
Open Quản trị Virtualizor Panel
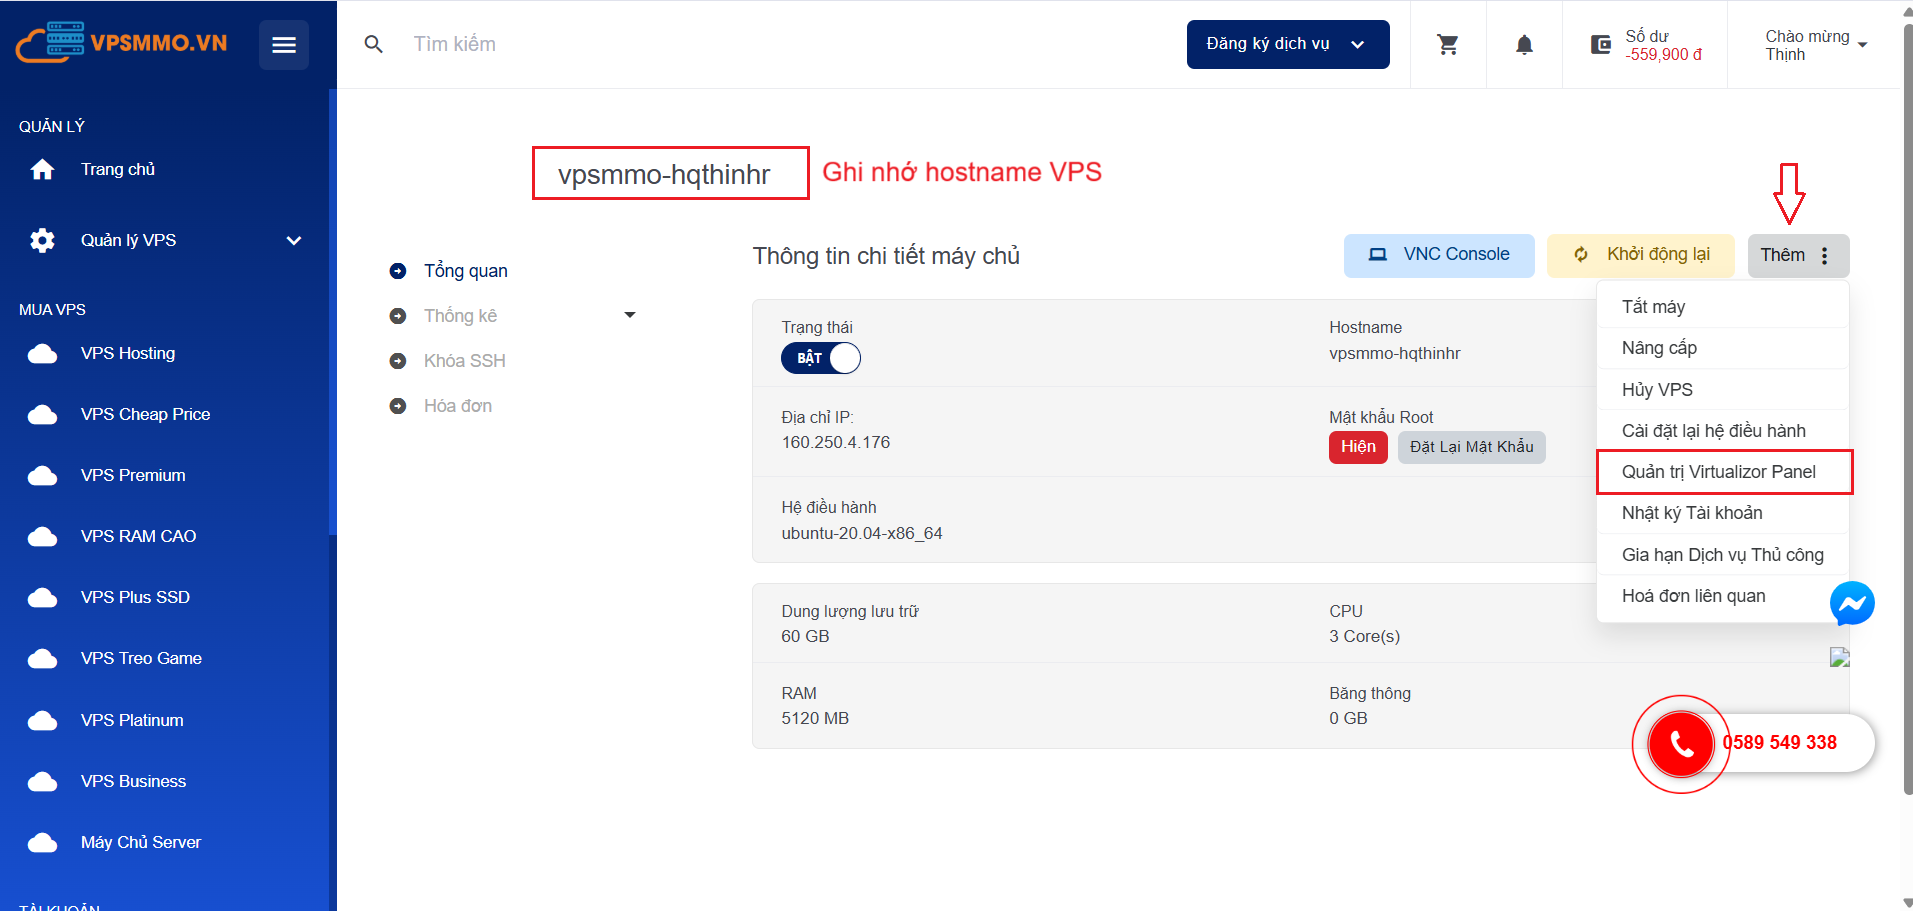click(1724, 472)
